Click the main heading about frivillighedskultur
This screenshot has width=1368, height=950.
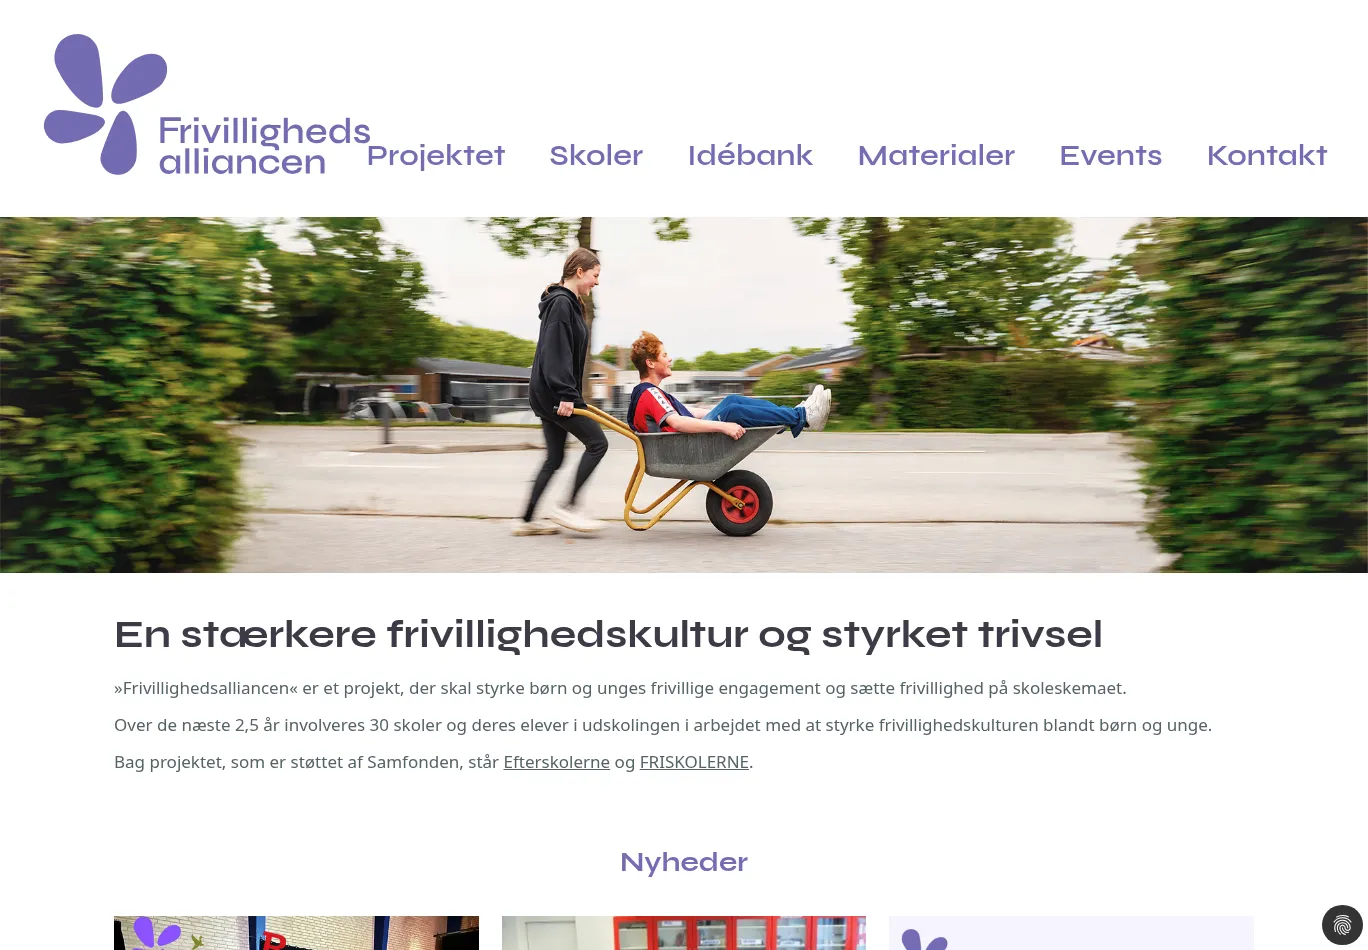[x=608, y=635]
